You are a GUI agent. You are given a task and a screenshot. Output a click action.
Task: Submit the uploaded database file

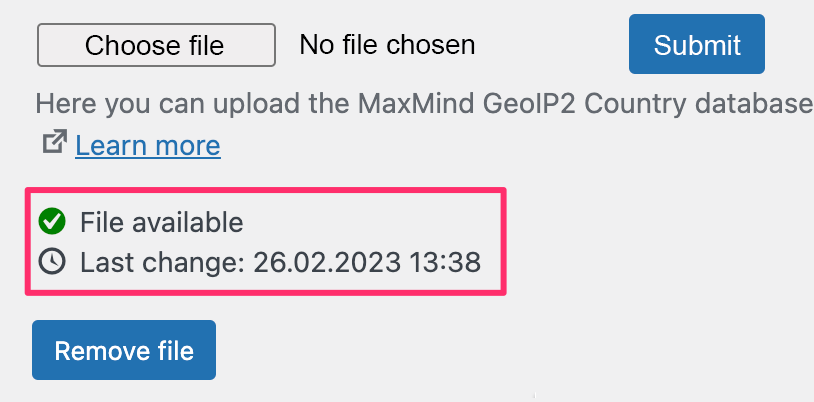(697, 44)
